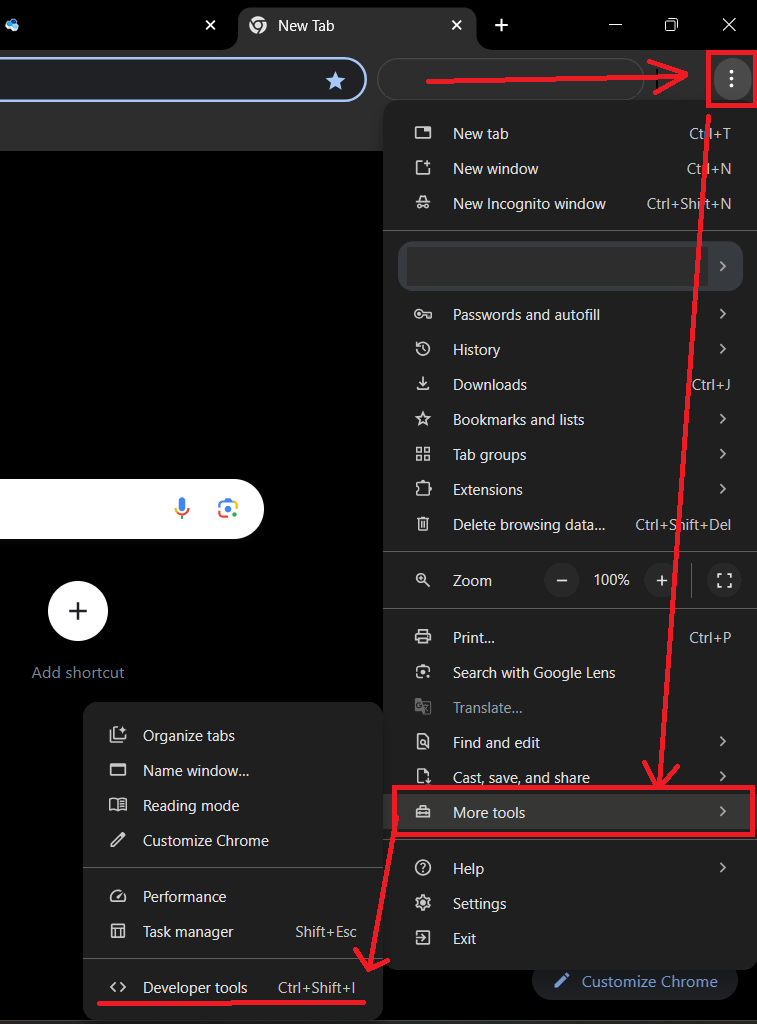Screen dimensions: 757x1024
Task: Click the Help question mark icon
Action: click(x=423, y=868)
